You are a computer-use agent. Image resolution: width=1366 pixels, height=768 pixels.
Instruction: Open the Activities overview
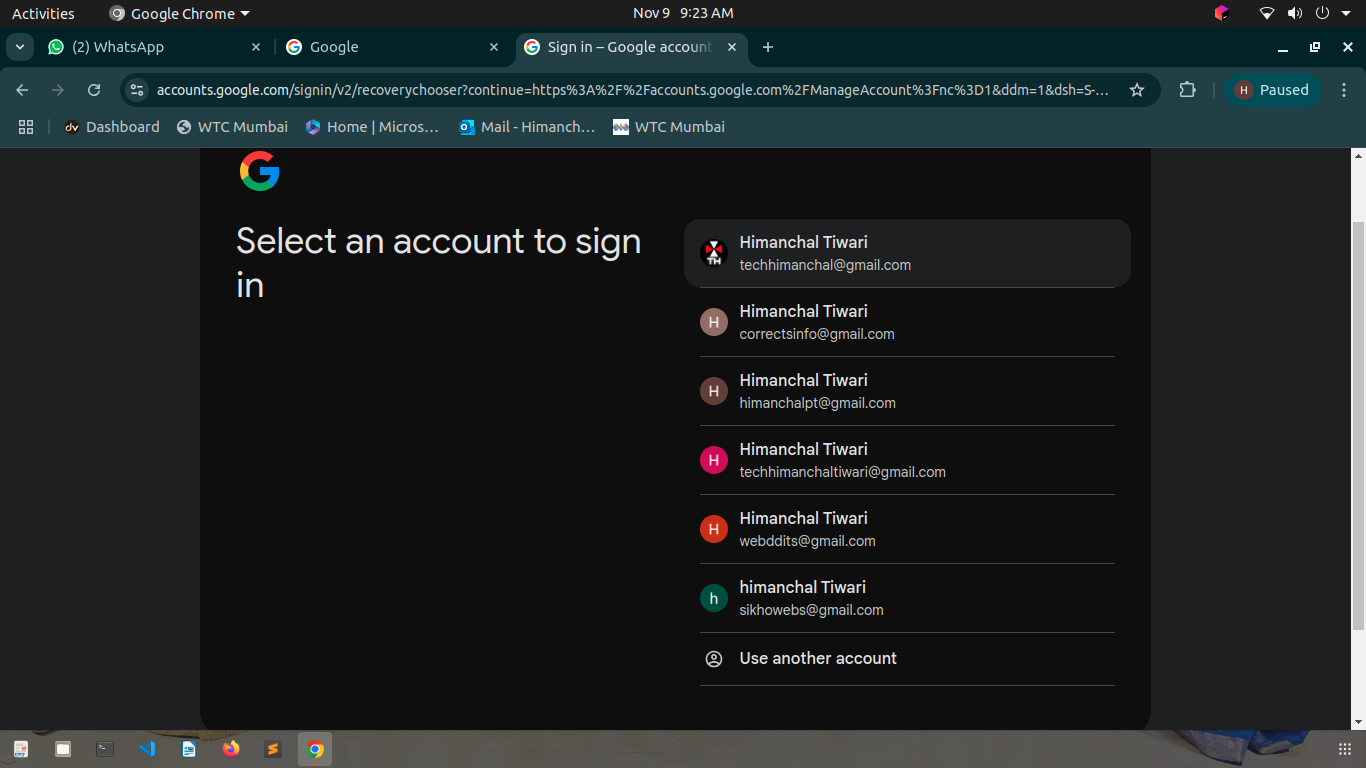43,13
